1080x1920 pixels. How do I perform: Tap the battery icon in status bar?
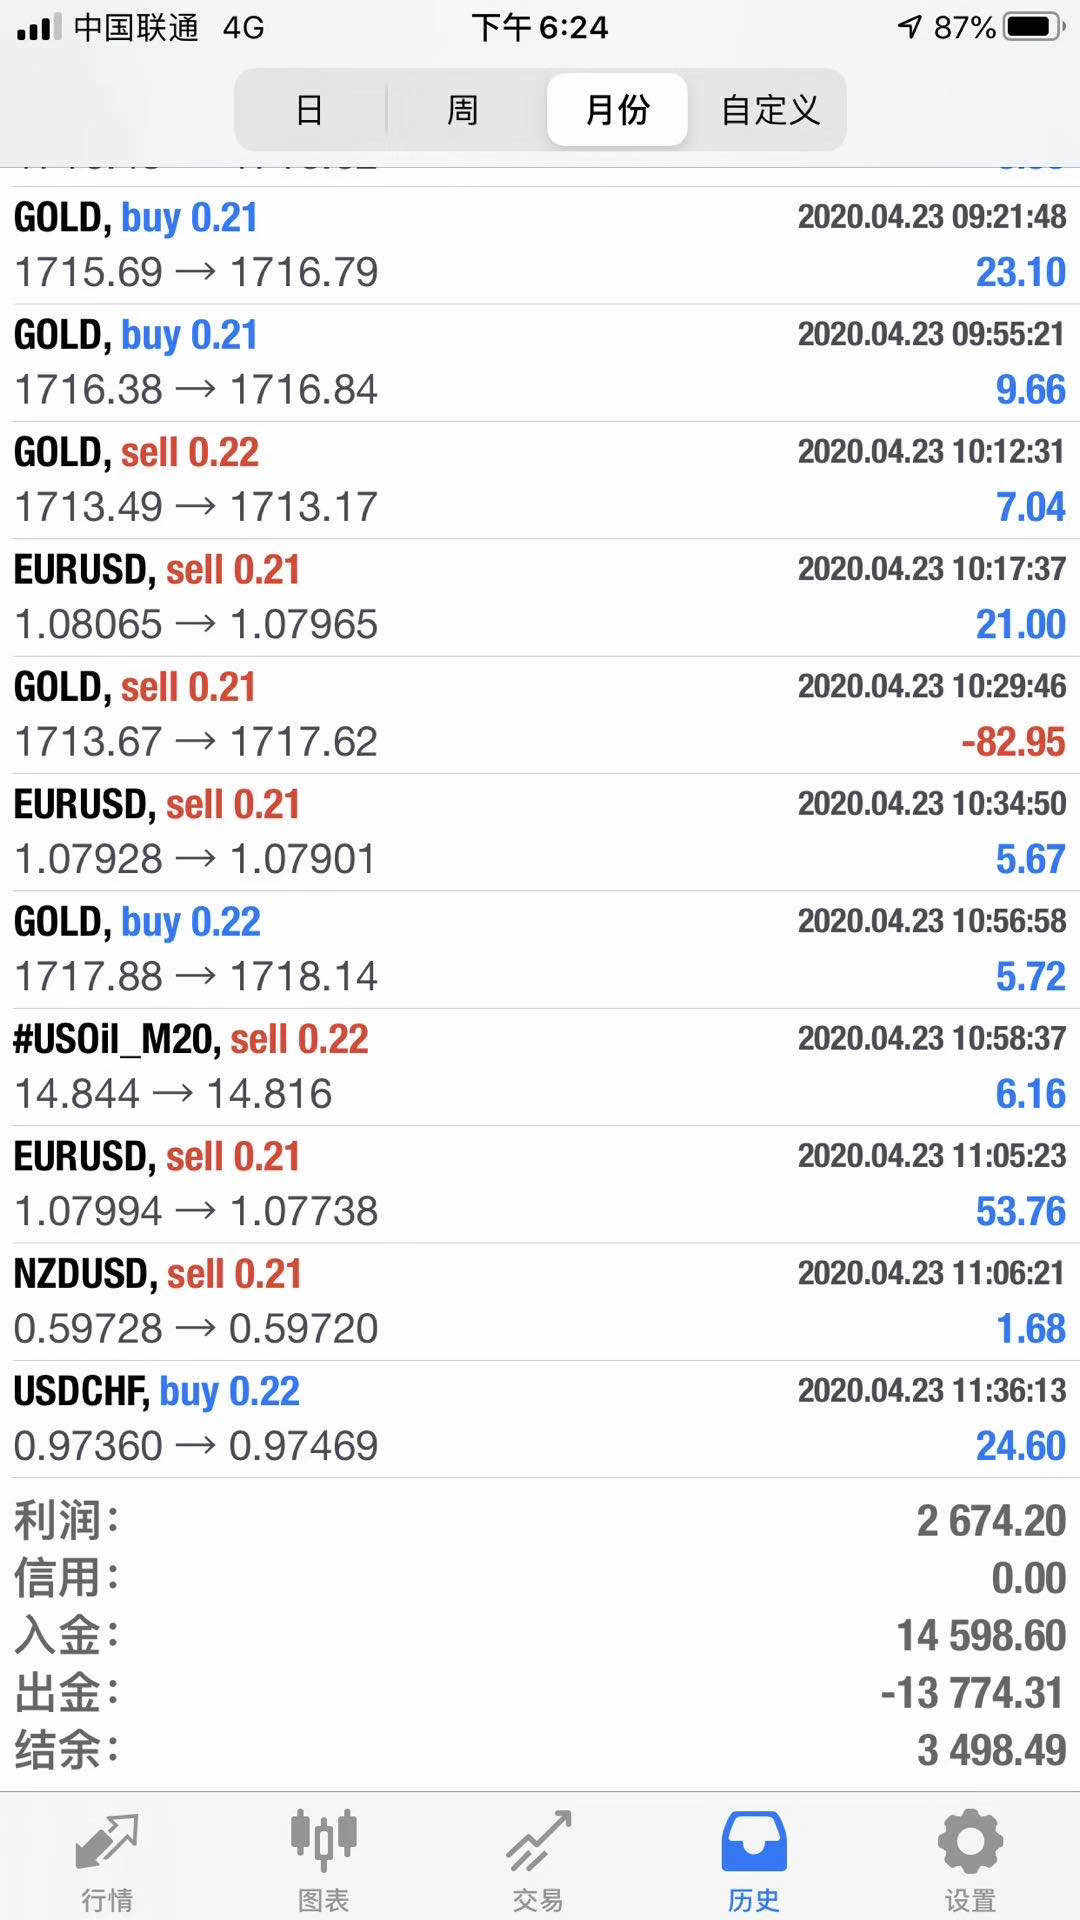(1033, 27)
